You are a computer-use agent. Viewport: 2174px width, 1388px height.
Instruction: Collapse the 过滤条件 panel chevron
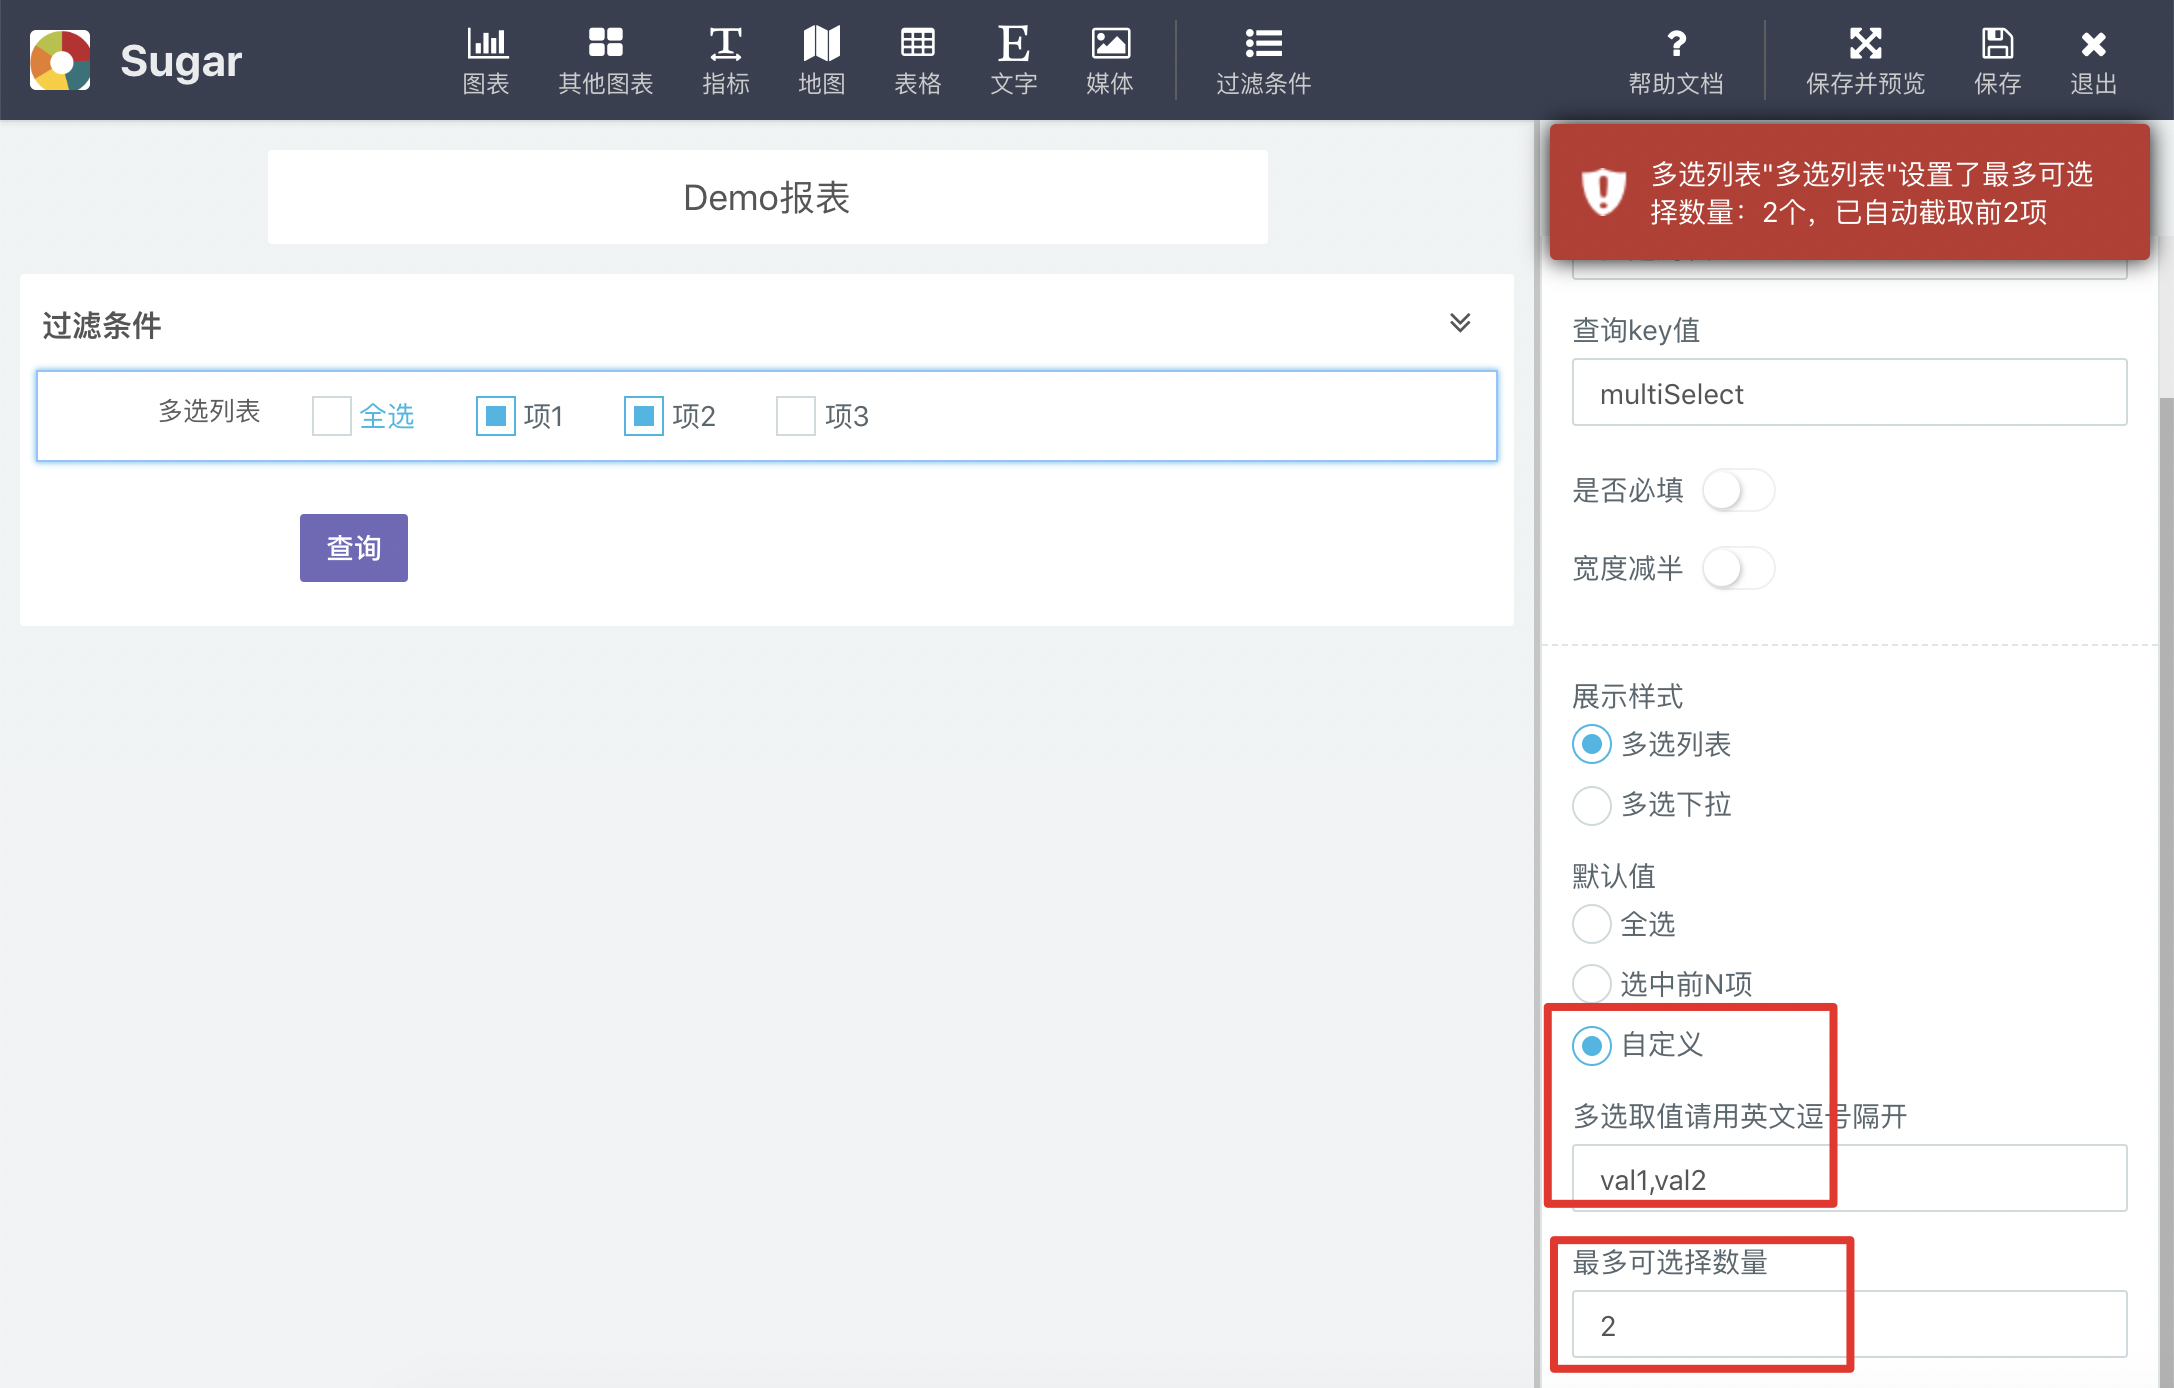1460,323
